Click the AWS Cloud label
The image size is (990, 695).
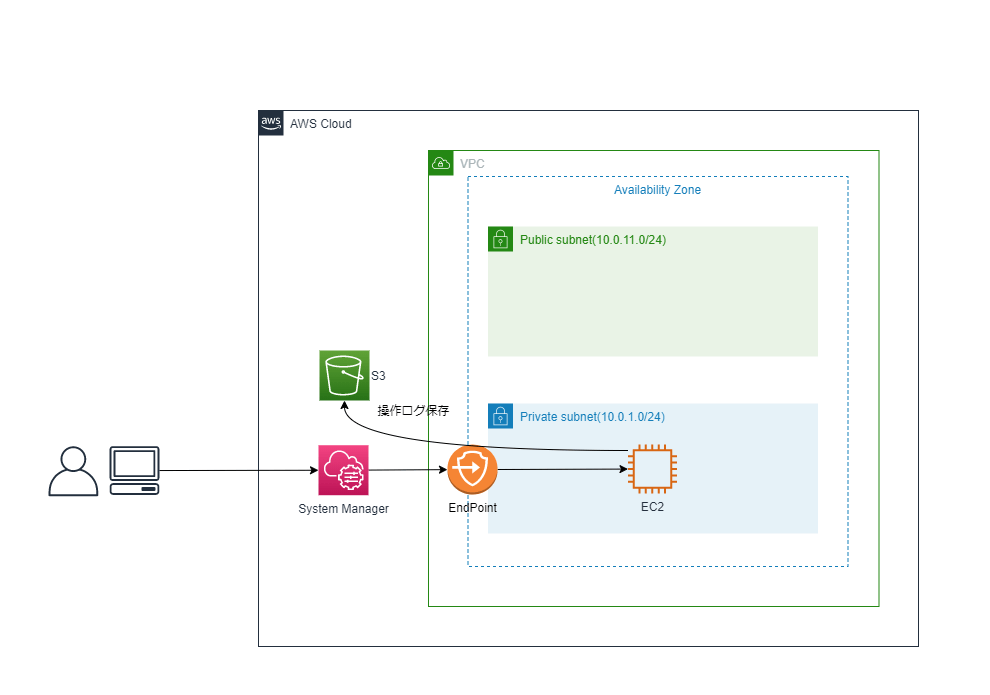pos(321,124)
